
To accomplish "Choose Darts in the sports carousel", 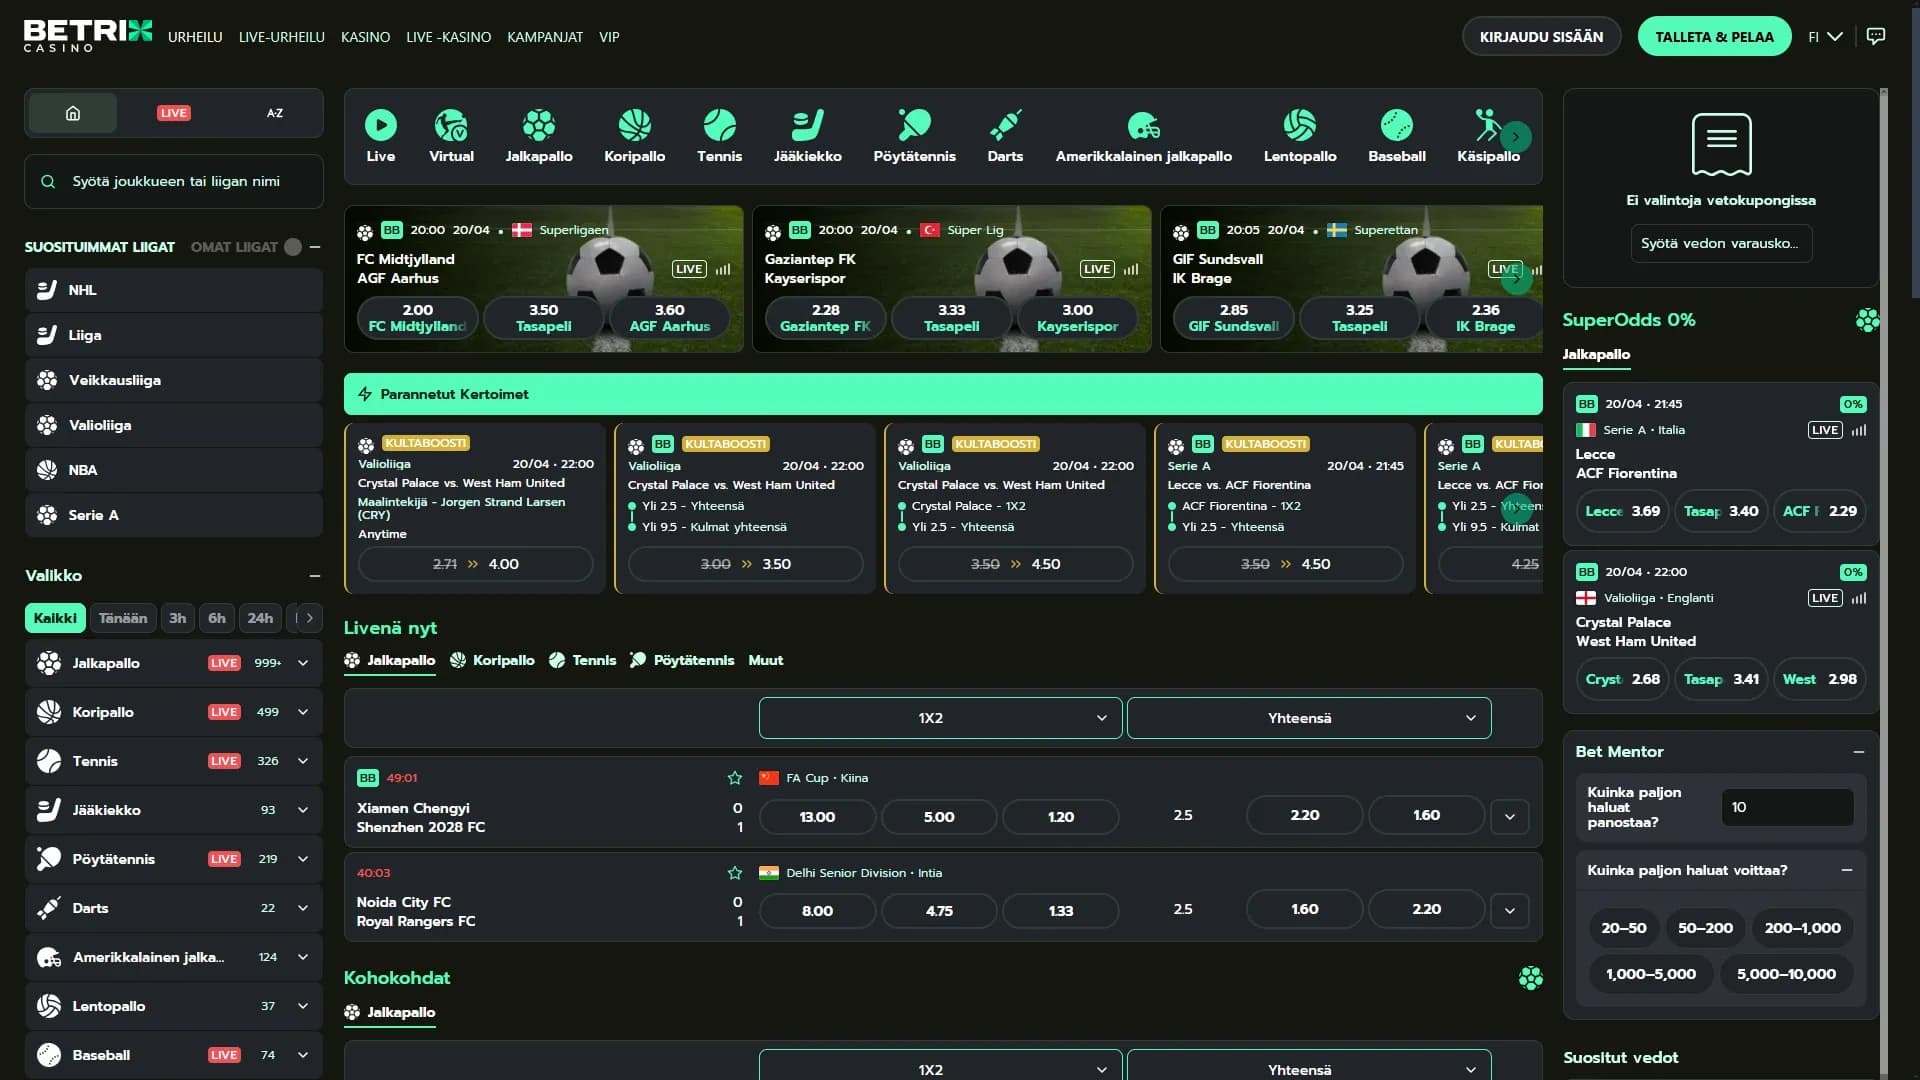I will 1005,136.
